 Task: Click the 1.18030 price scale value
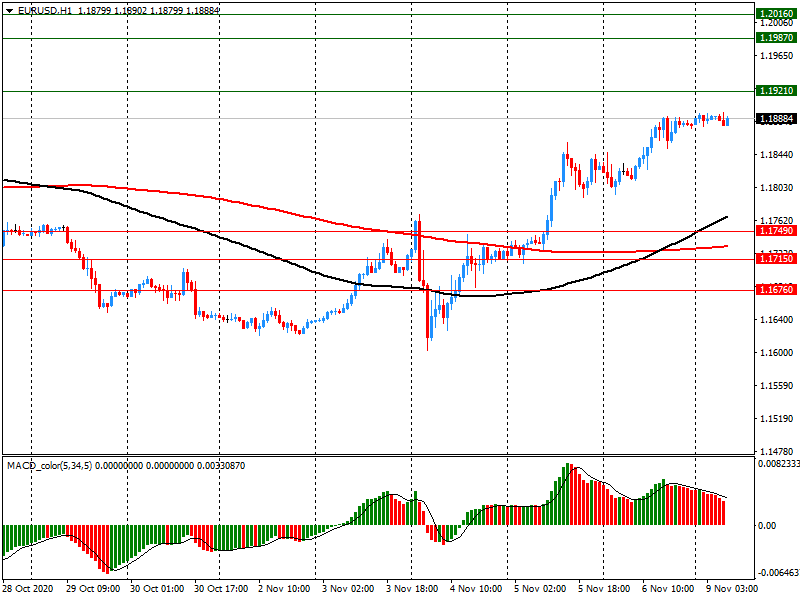777,188
